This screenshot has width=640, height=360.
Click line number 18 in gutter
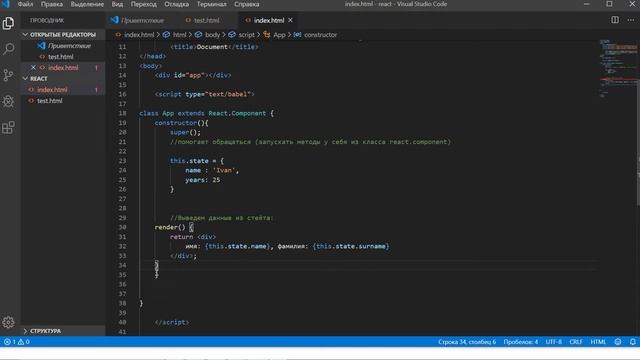tap(122, 113)
